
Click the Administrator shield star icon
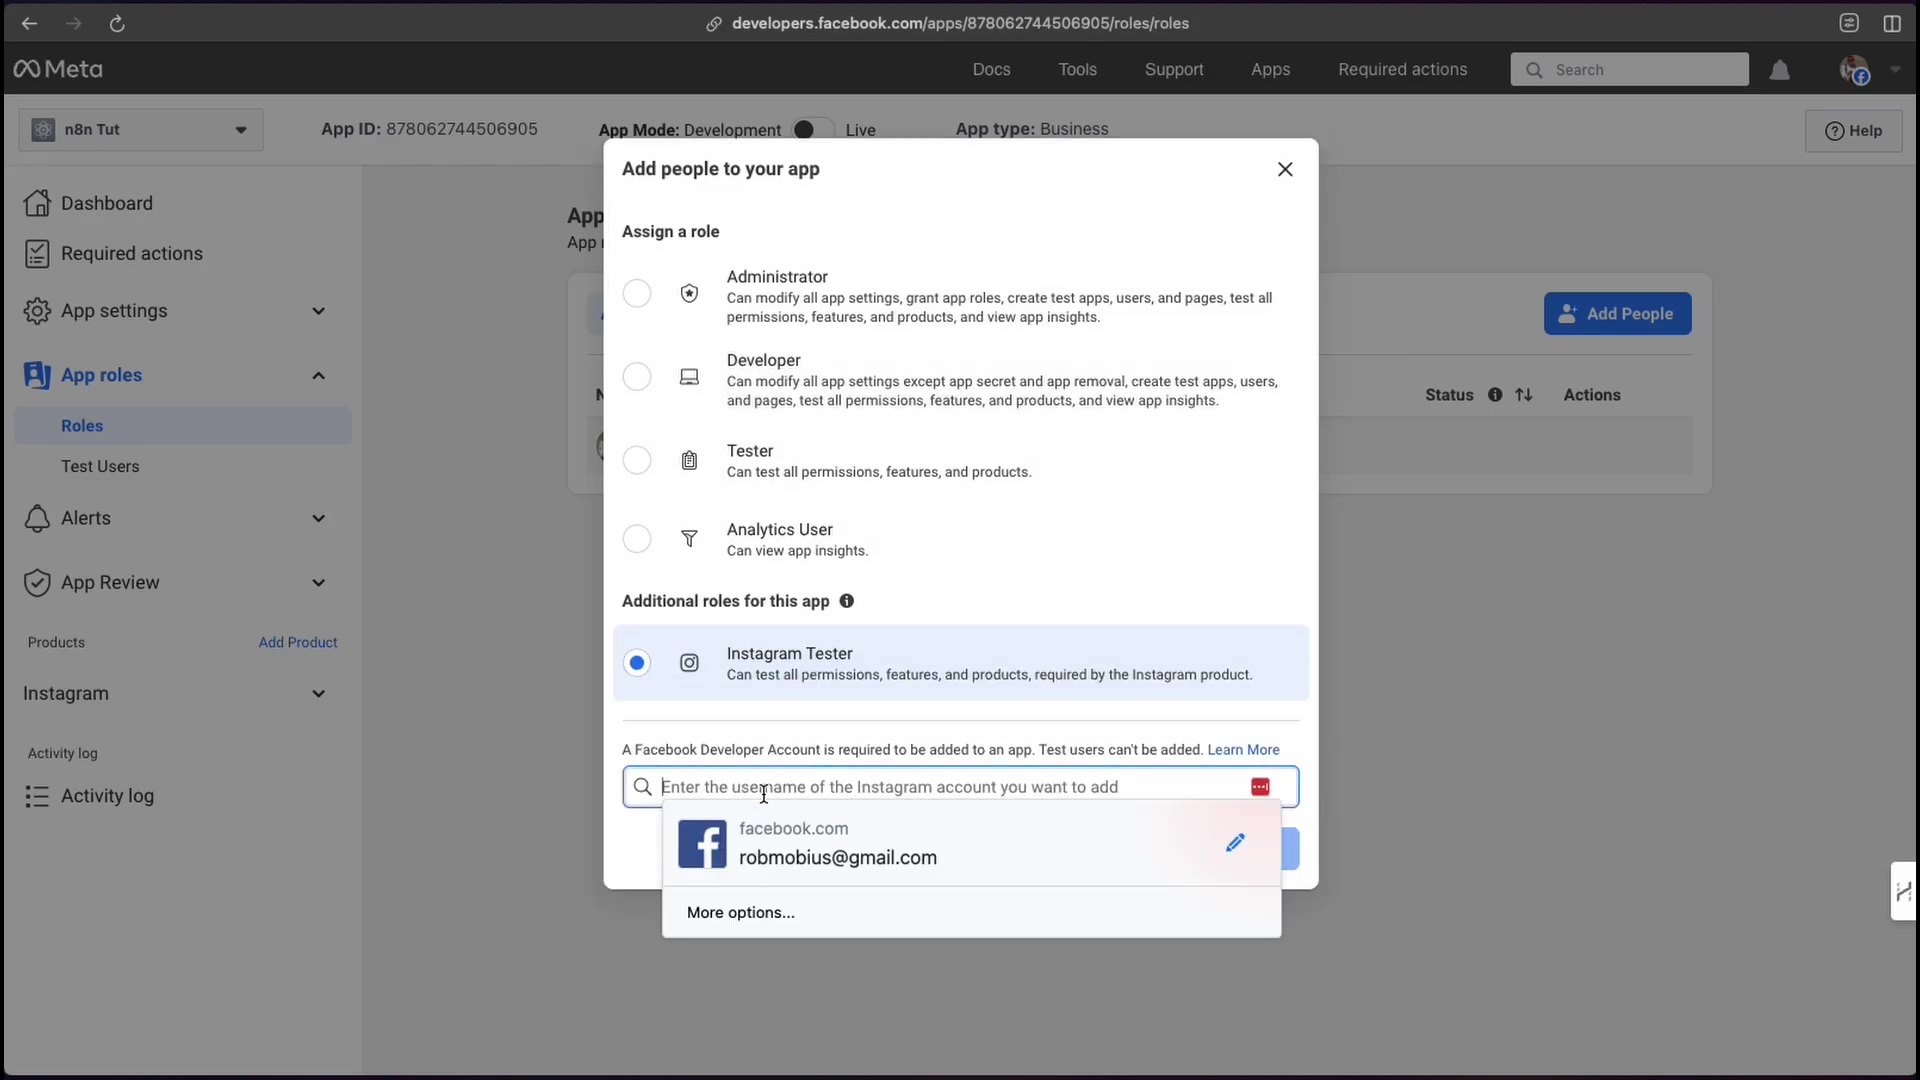pyautogui.click(x=689, y=293)
